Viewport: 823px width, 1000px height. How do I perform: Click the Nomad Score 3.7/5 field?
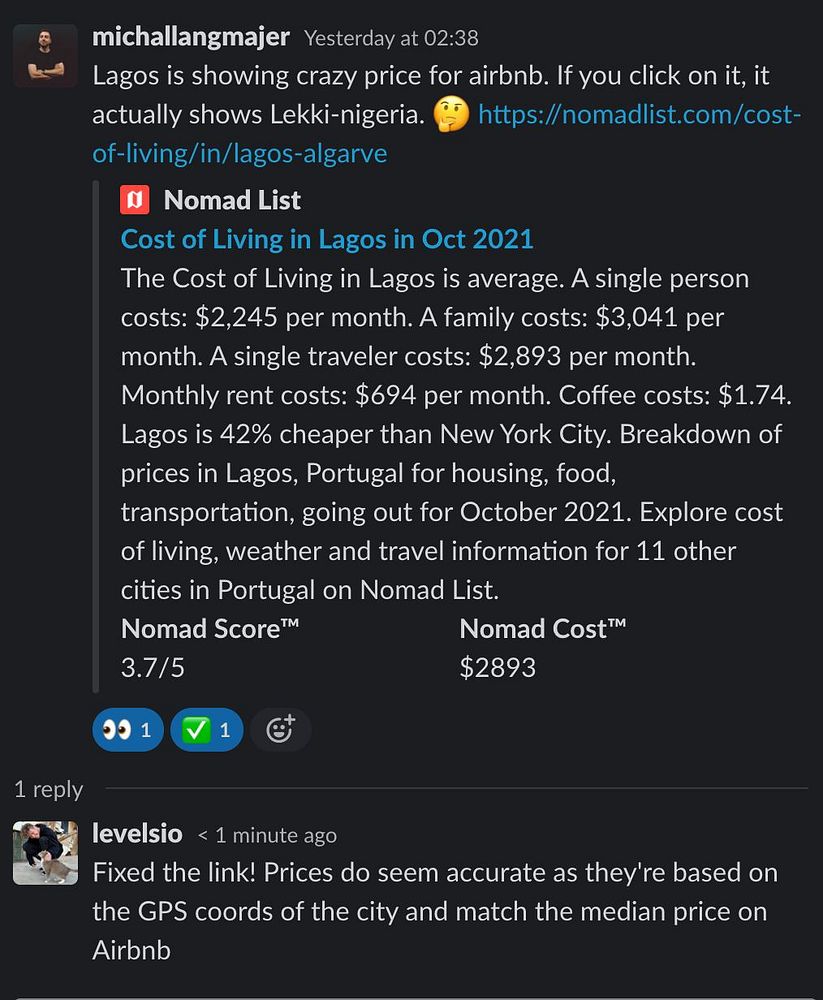pos(210,648)
